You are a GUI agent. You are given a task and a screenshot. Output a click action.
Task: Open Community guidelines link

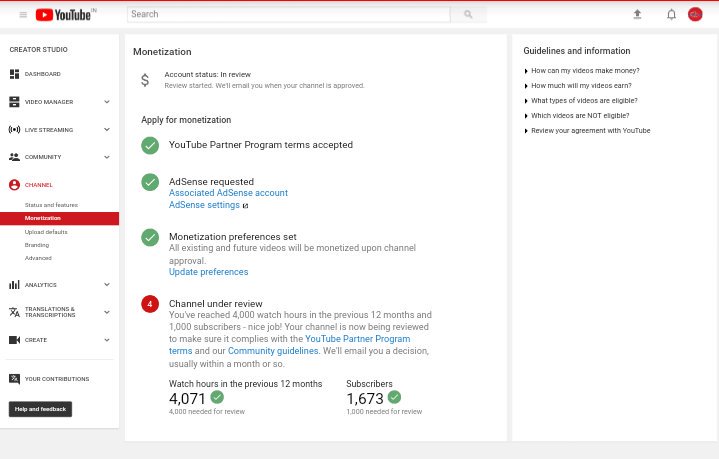(x=273, y=351)
